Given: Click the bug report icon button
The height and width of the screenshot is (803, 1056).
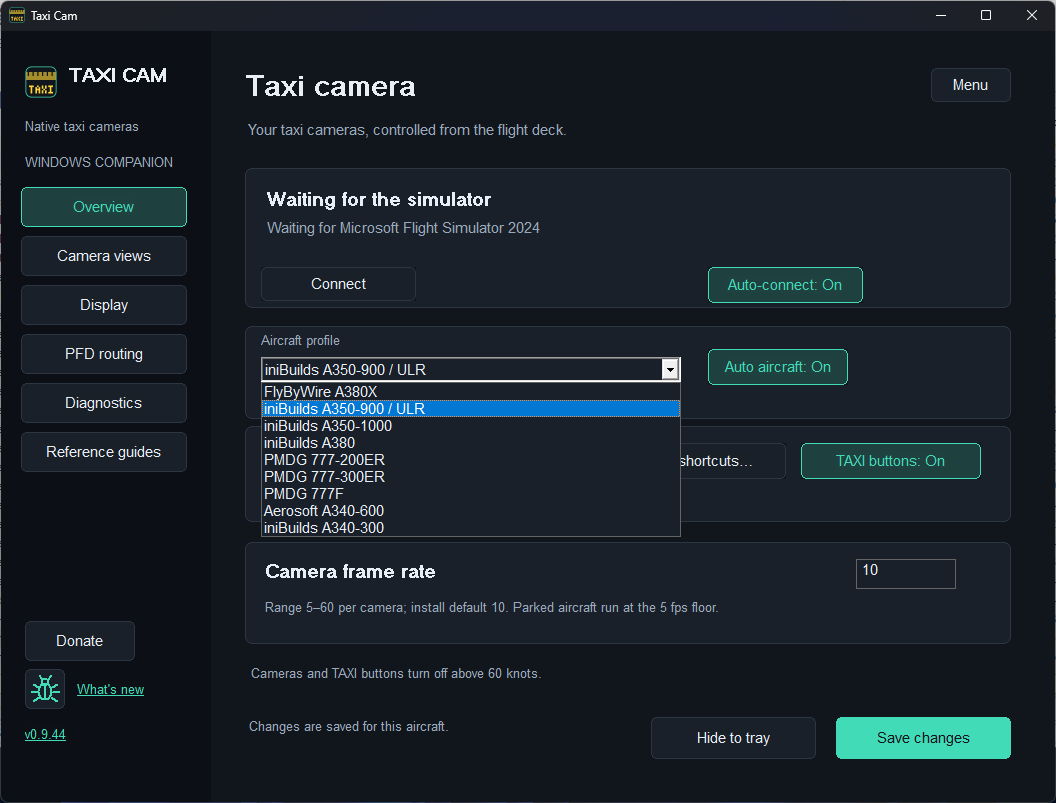Looking at the screenshot, I should pos(45,688).
